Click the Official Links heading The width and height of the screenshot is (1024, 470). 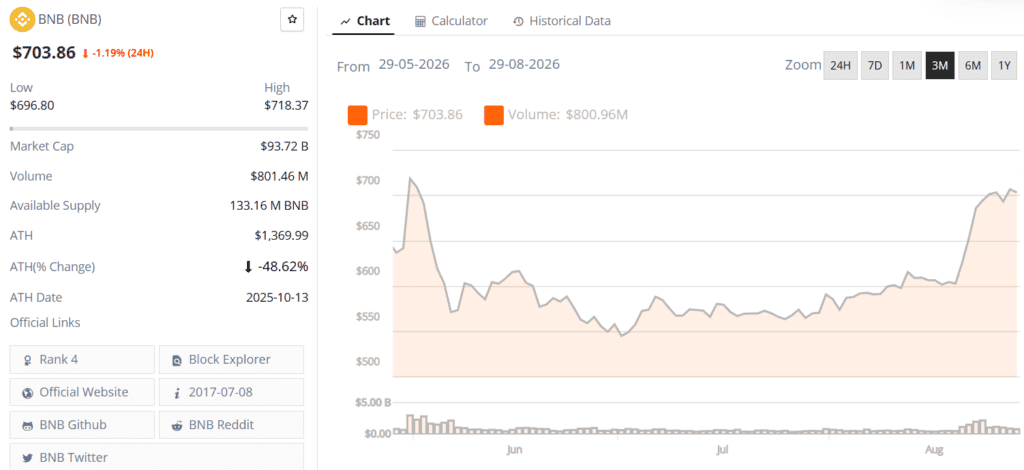click(45, 322)
